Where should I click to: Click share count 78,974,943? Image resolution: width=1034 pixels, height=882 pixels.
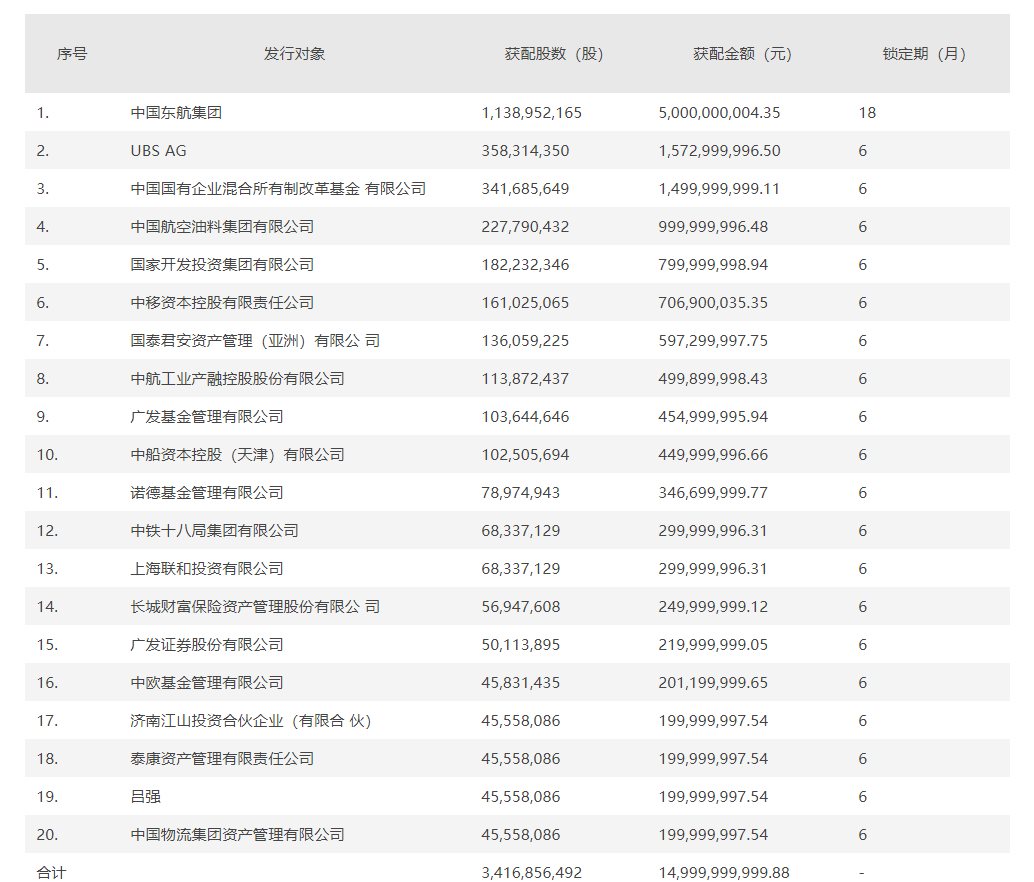[520, 493]
